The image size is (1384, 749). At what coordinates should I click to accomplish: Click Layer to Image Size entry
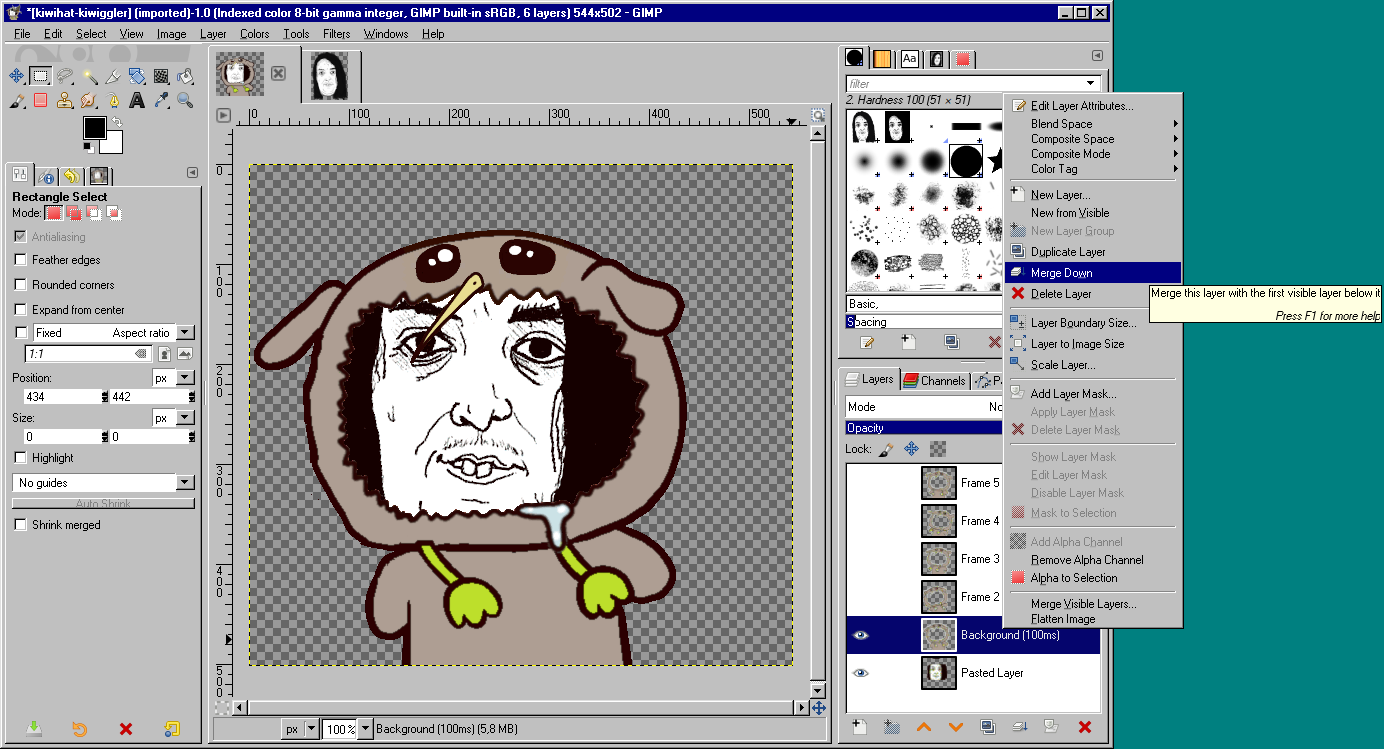pyautogui.click(x=1093, y=344)
